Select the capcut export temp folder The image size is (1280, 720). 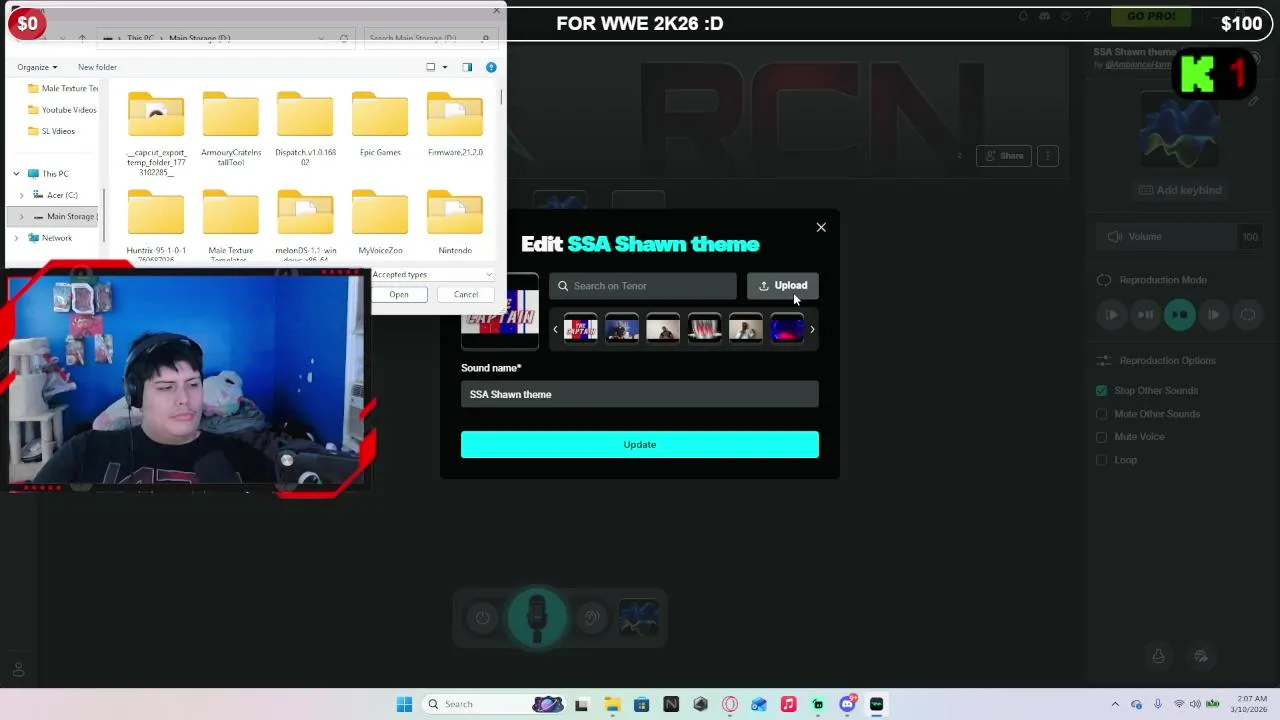coord(156,132)
